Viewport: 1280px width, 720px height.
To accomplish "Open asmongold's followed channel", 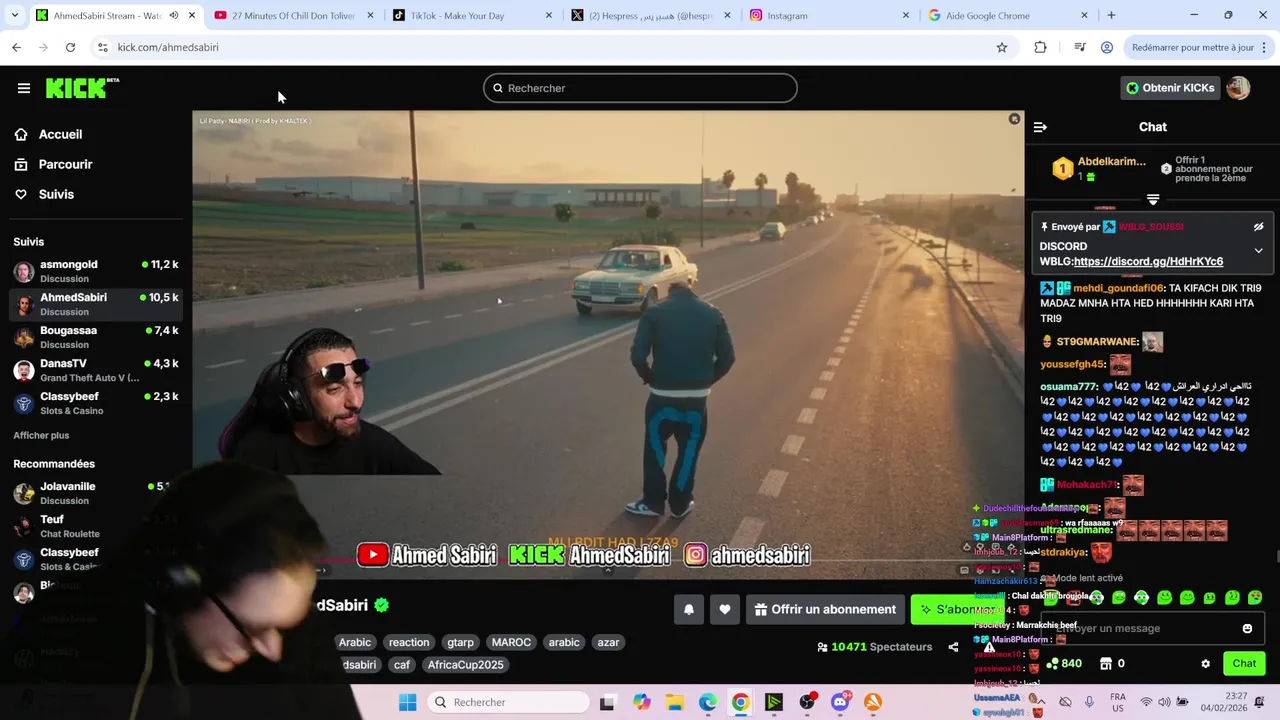I will click(95, 271).
